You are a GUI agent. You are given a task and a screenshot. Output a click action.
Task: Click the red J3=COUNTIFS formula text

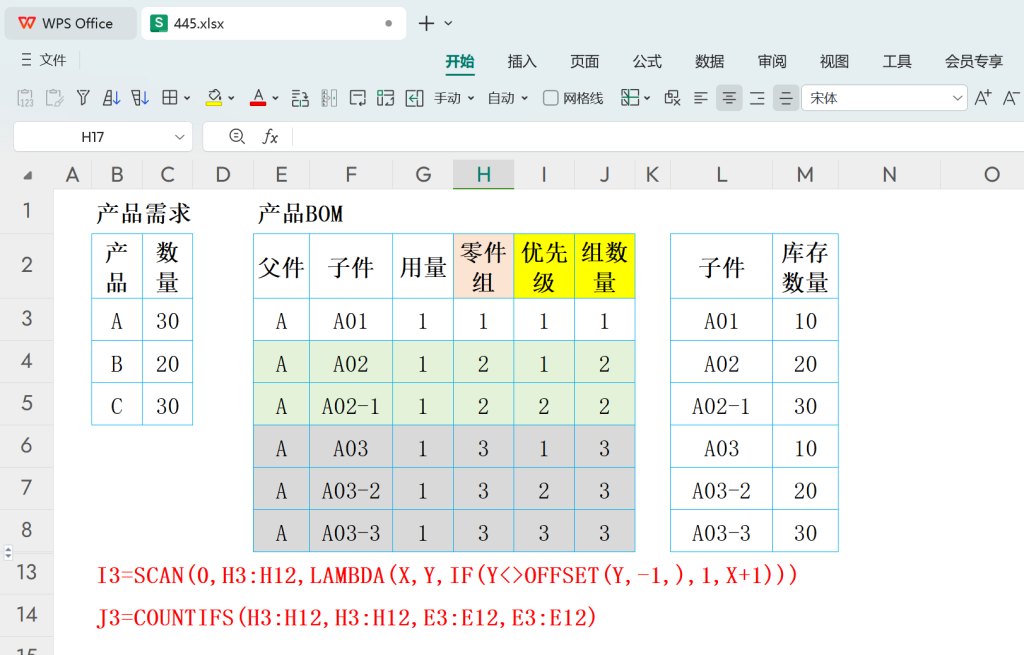tap(347, 617)
